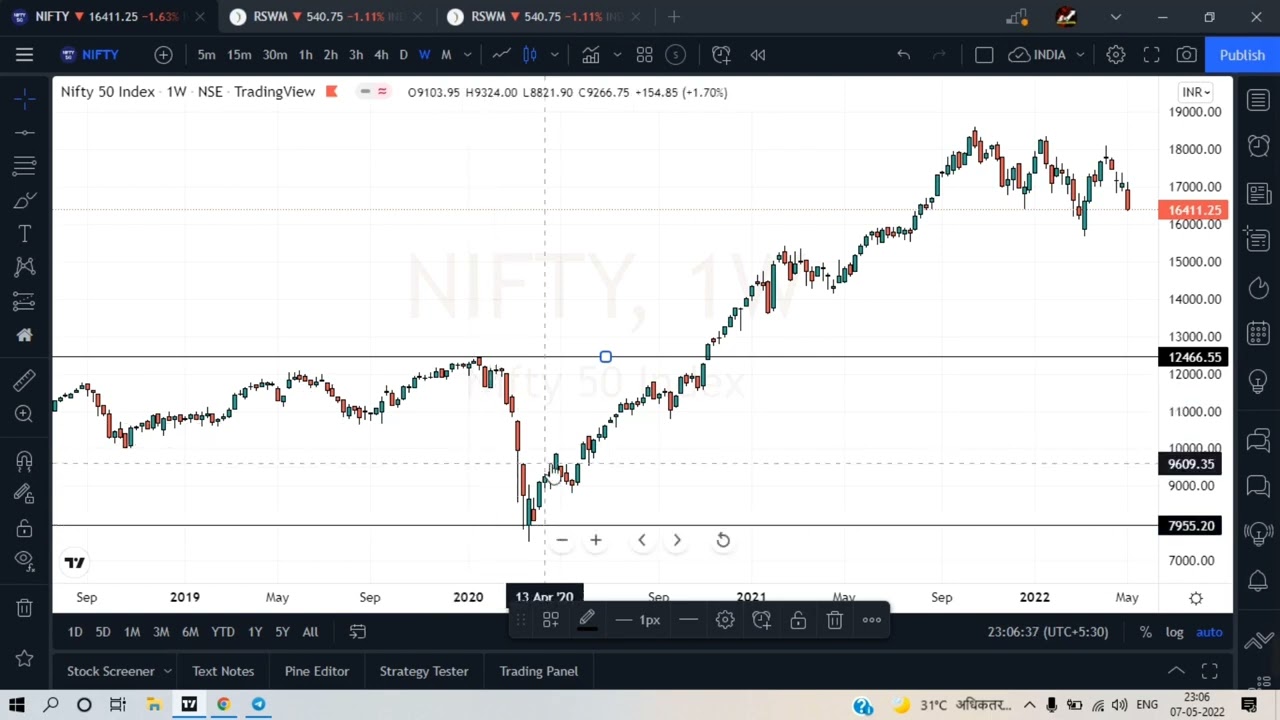Take a chart snapshot with camera icon
Screen dimensions: 1280x720
point(1186,55)
